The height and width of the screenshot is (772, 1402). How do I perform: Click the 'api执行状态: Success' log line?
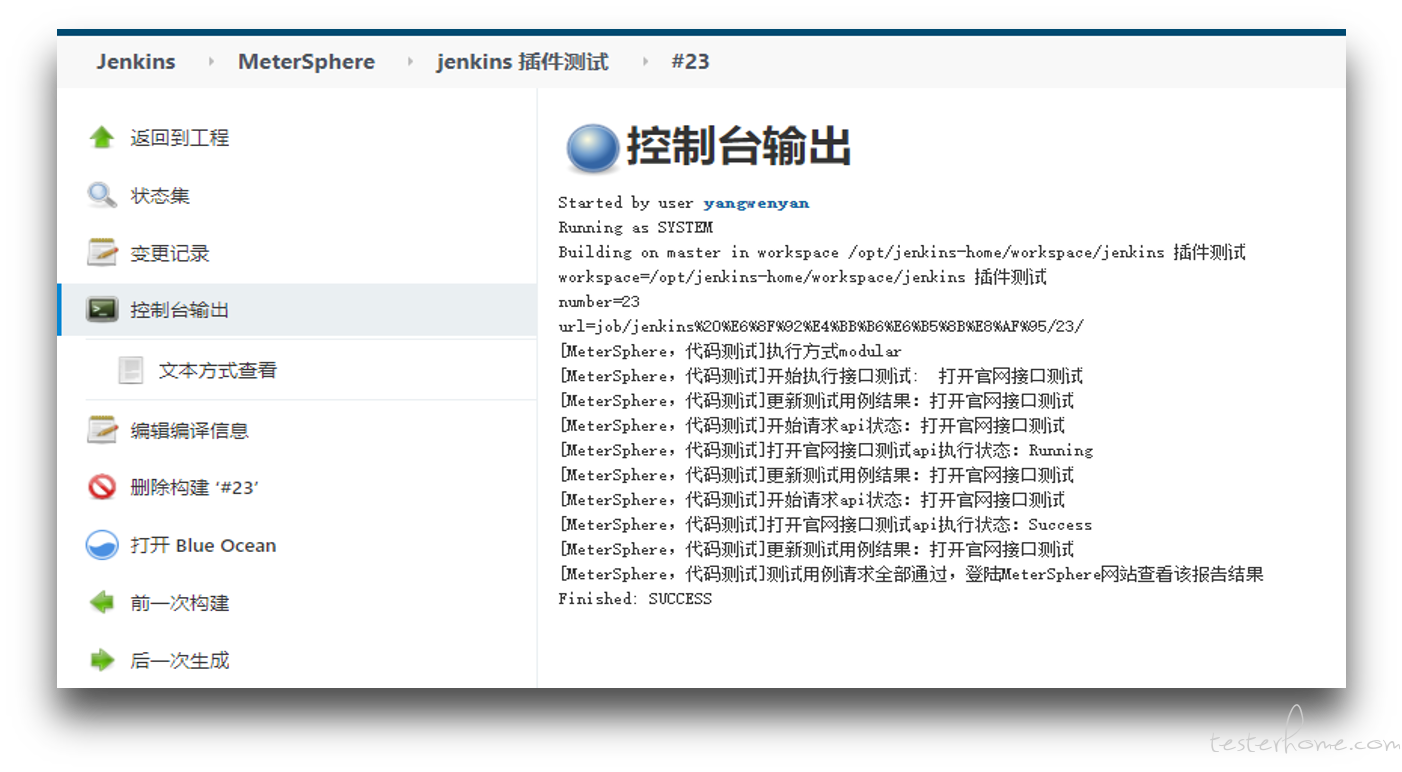(825, 525)
